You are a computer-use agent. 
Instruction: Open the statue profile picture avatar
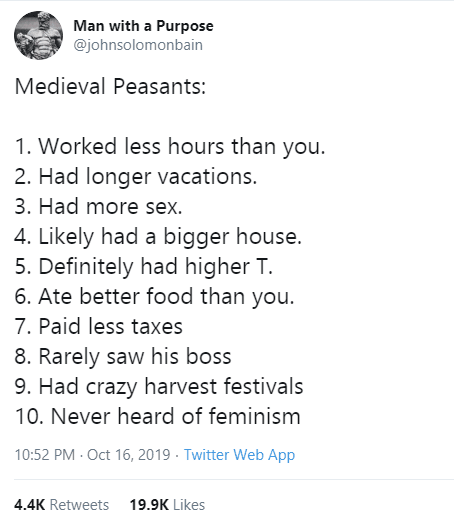38,35
